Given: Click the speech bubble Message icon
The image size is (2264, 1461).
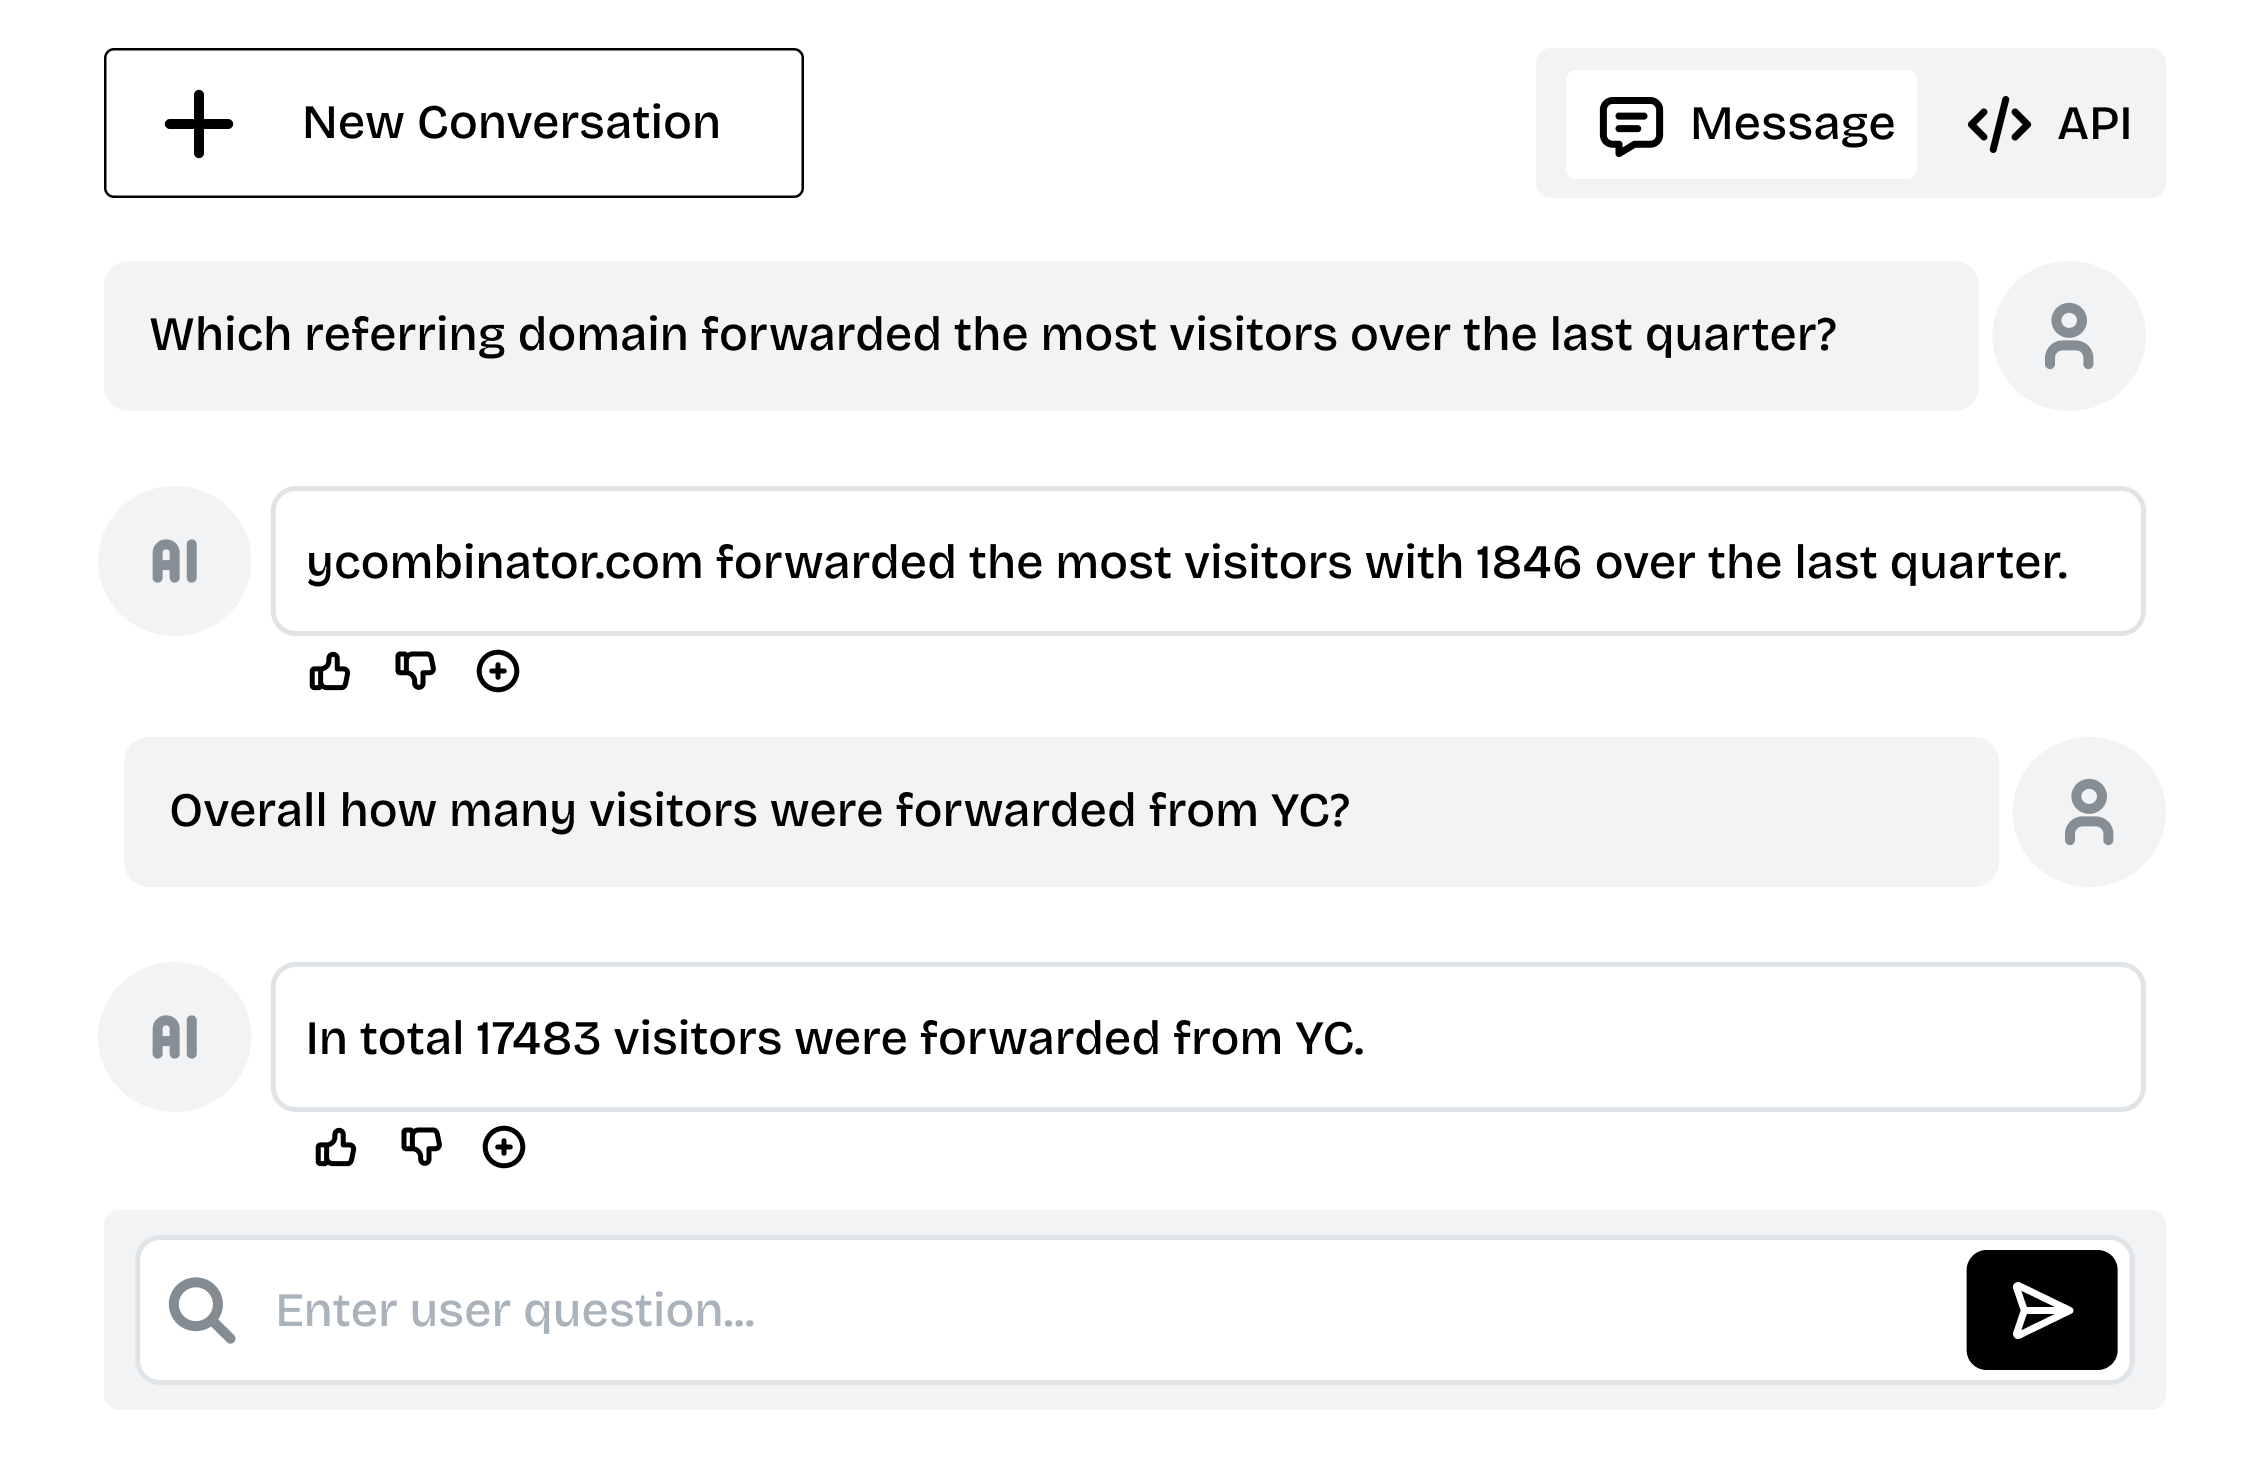Looking at the screenshot, I should pyautogui.click(x=1631, y=125).
